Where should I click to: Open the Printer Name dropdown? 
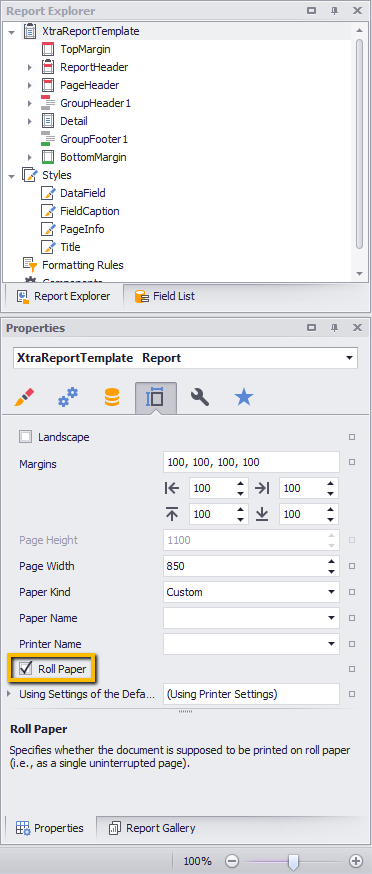tap(331, 644)
